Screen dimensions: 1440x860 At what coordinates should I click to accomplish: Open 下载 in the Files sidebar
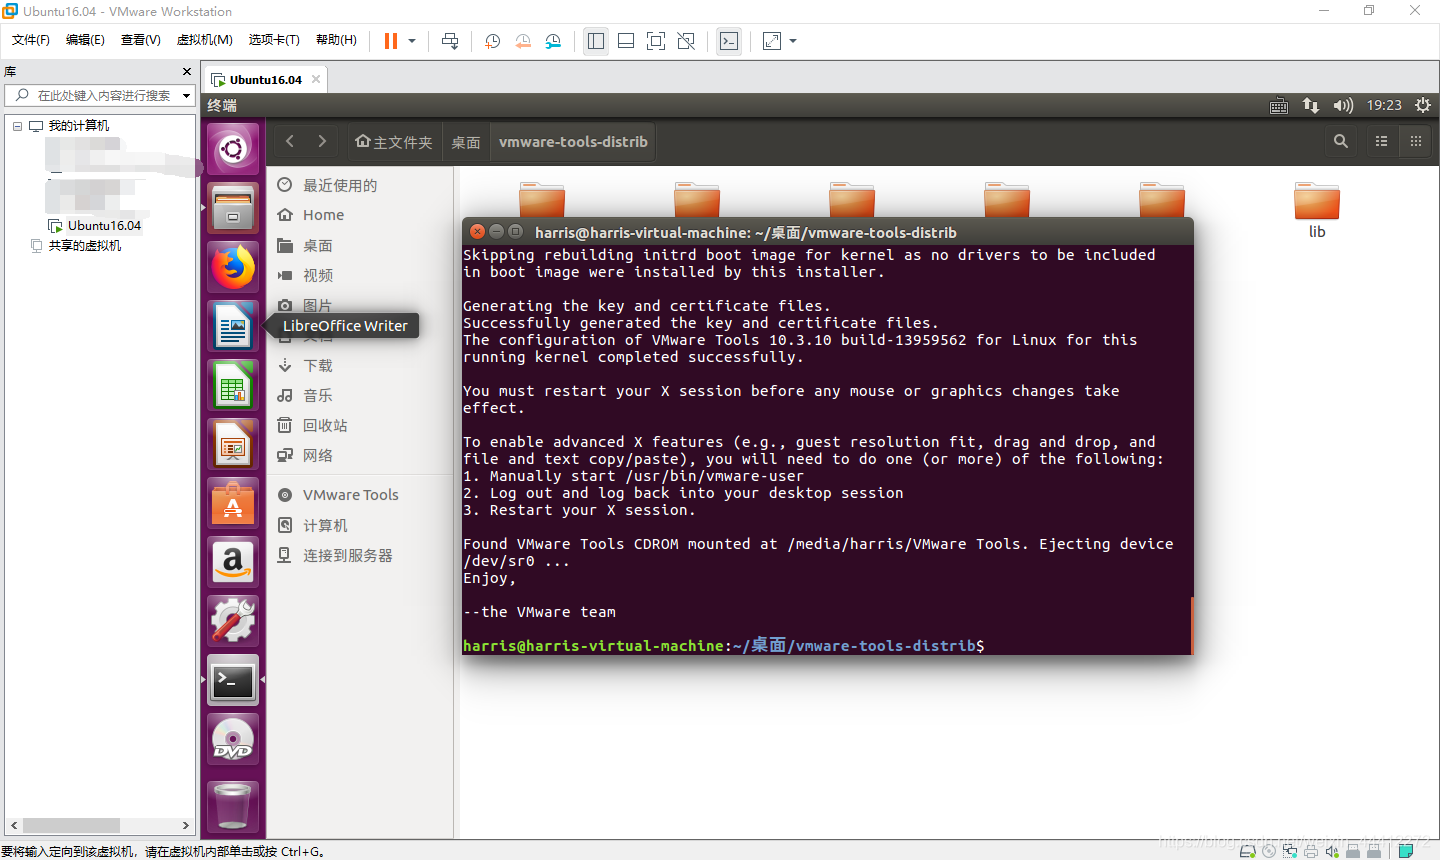pyautogui.click(x=360, y=365)
